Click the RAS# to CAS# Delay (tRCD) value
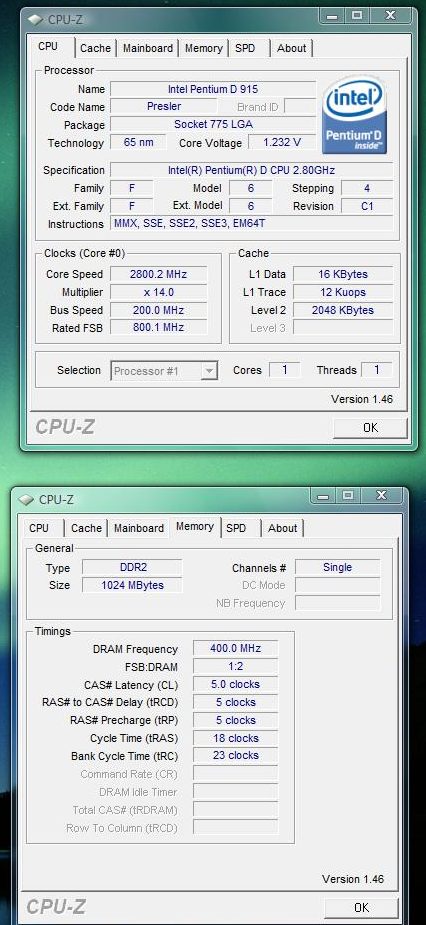This screenshot has height=925, width=426. [x=235, y=703]
